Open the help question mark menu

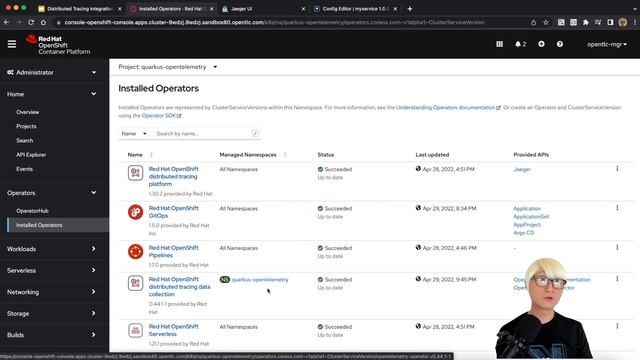tap(560, 44)
